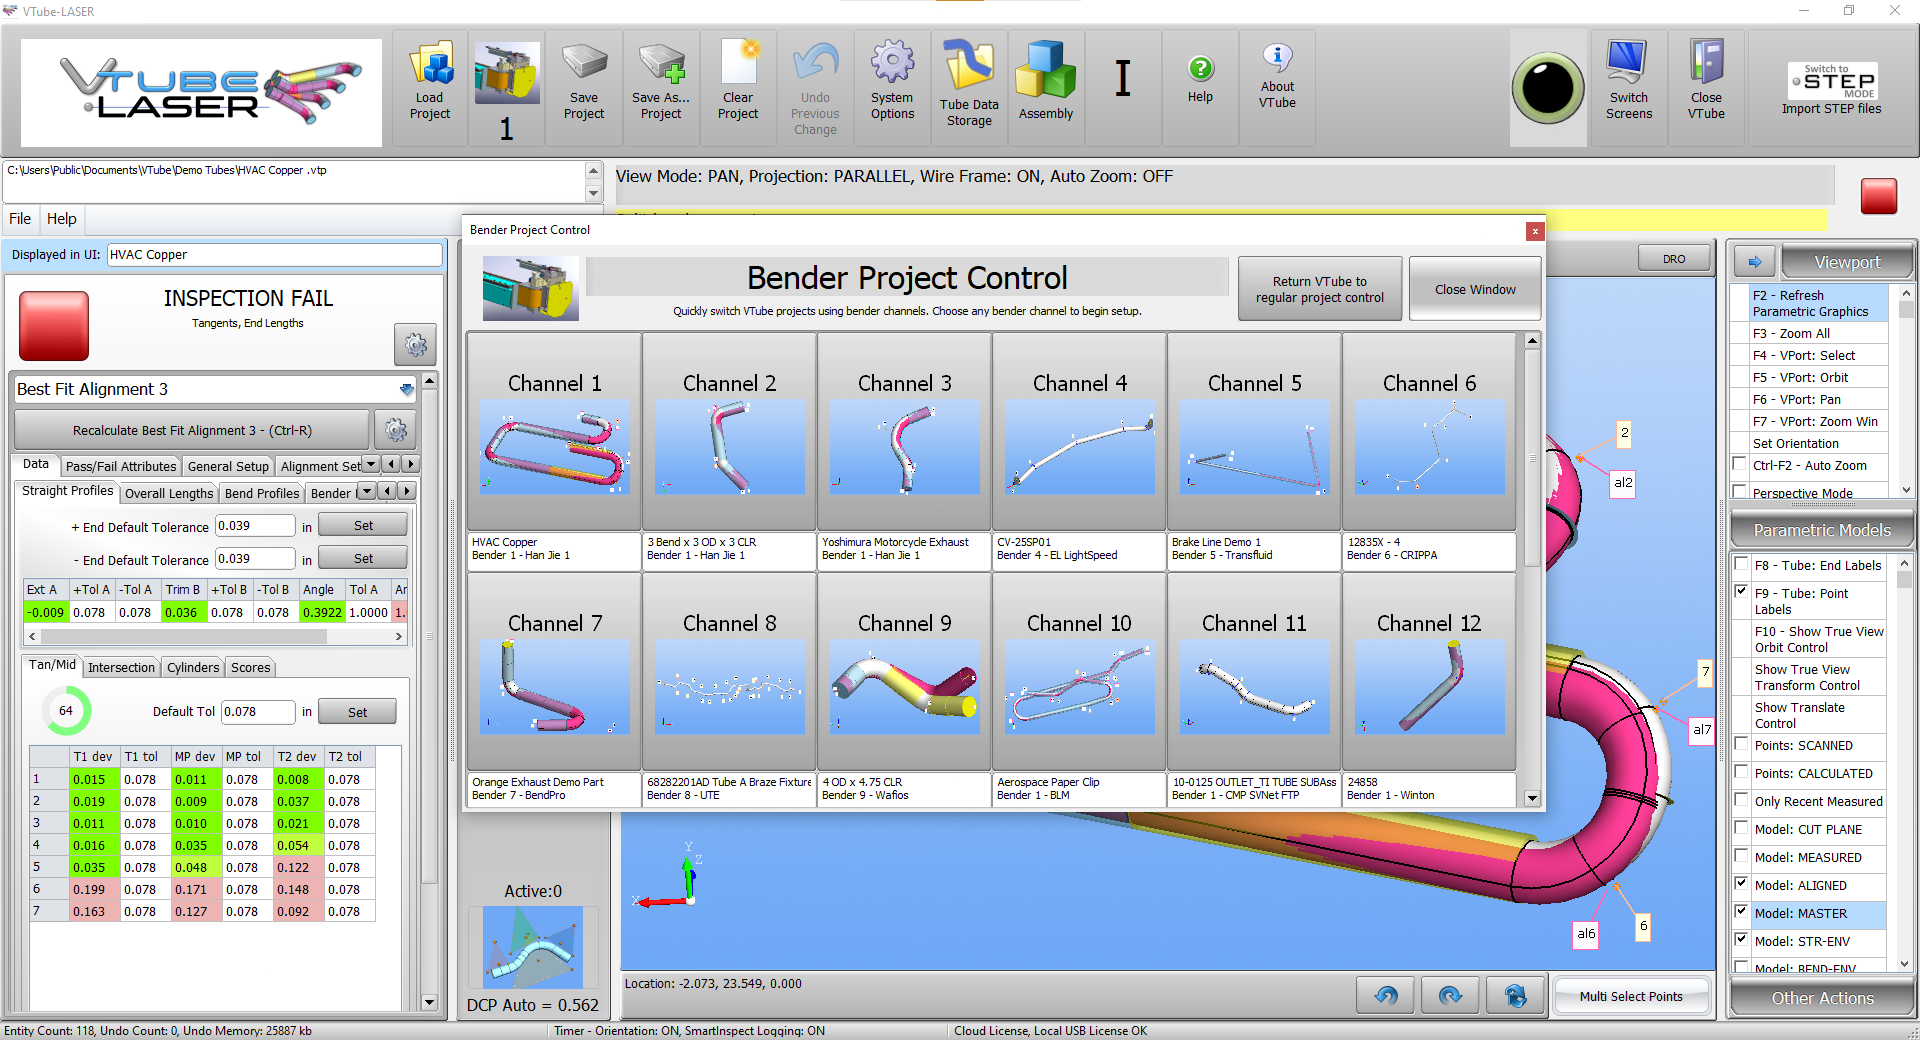The height and width of the screenshot is (1040, 1920).
Task: Enable Points: CALCULATED checkbox
Action: click(x=1741, y=772)
